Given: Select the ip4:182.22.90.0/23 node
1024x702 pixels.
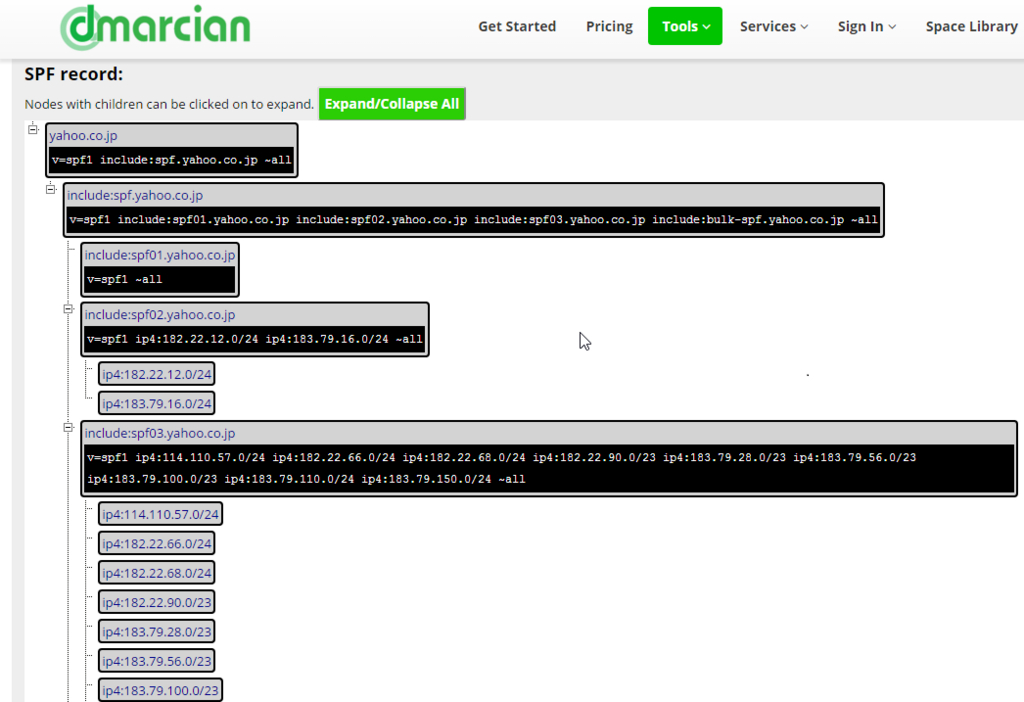Looking at the screenshot, I should point(157,602).
